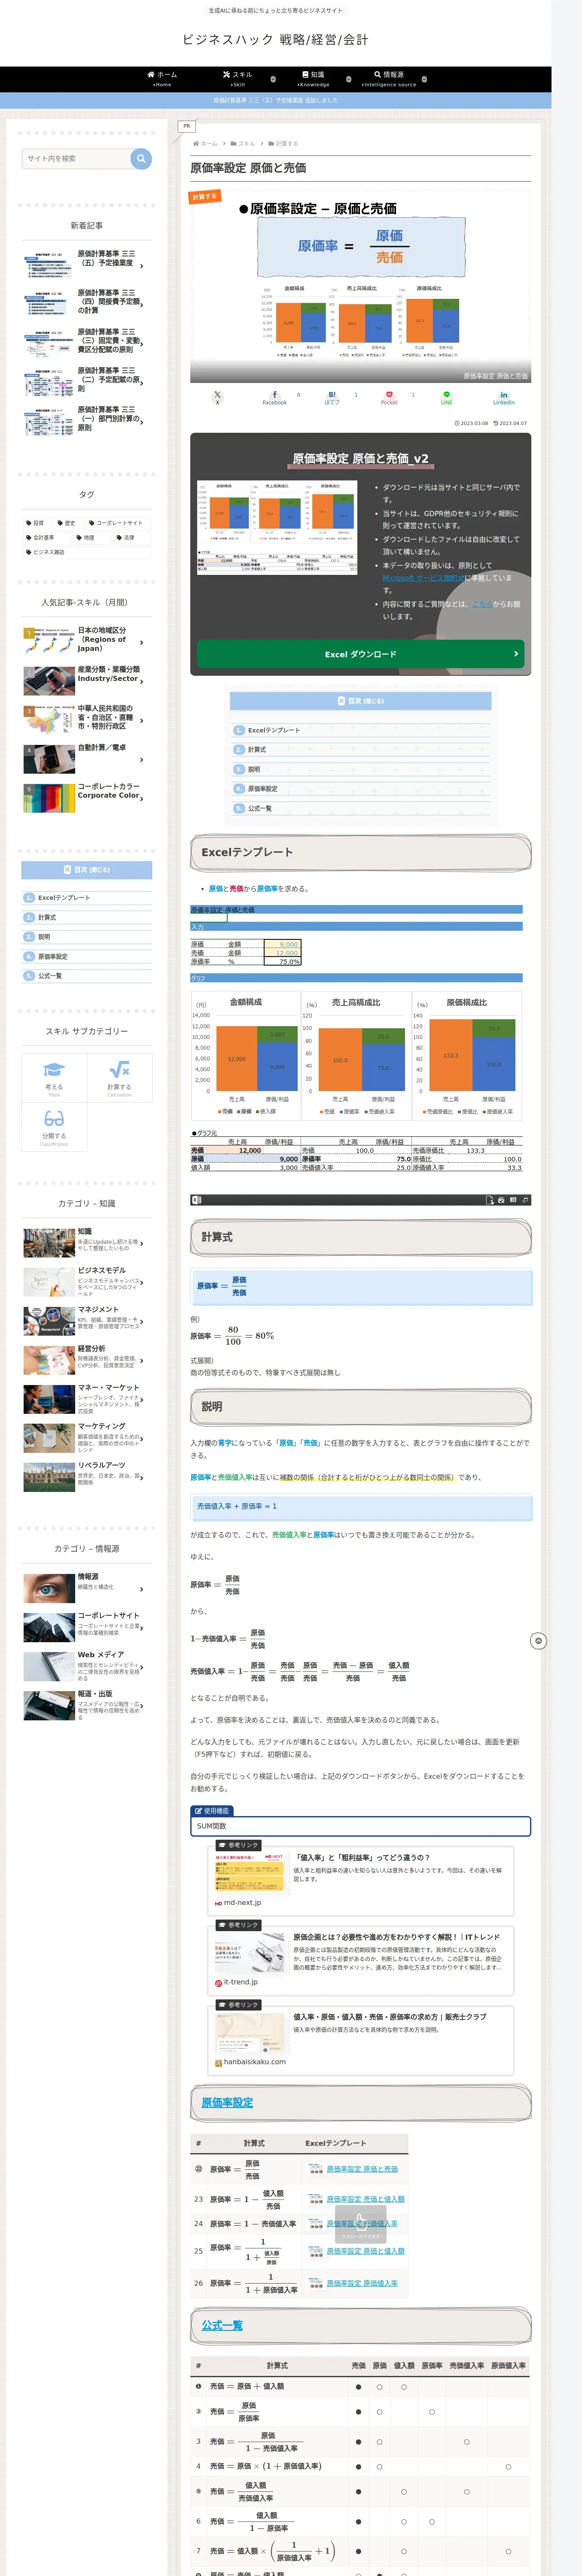The width and height of the screenshot is (582, 2576).
Task: Click the 計算する folder icon in breadcrumb
Action: [x=271, y=143]
